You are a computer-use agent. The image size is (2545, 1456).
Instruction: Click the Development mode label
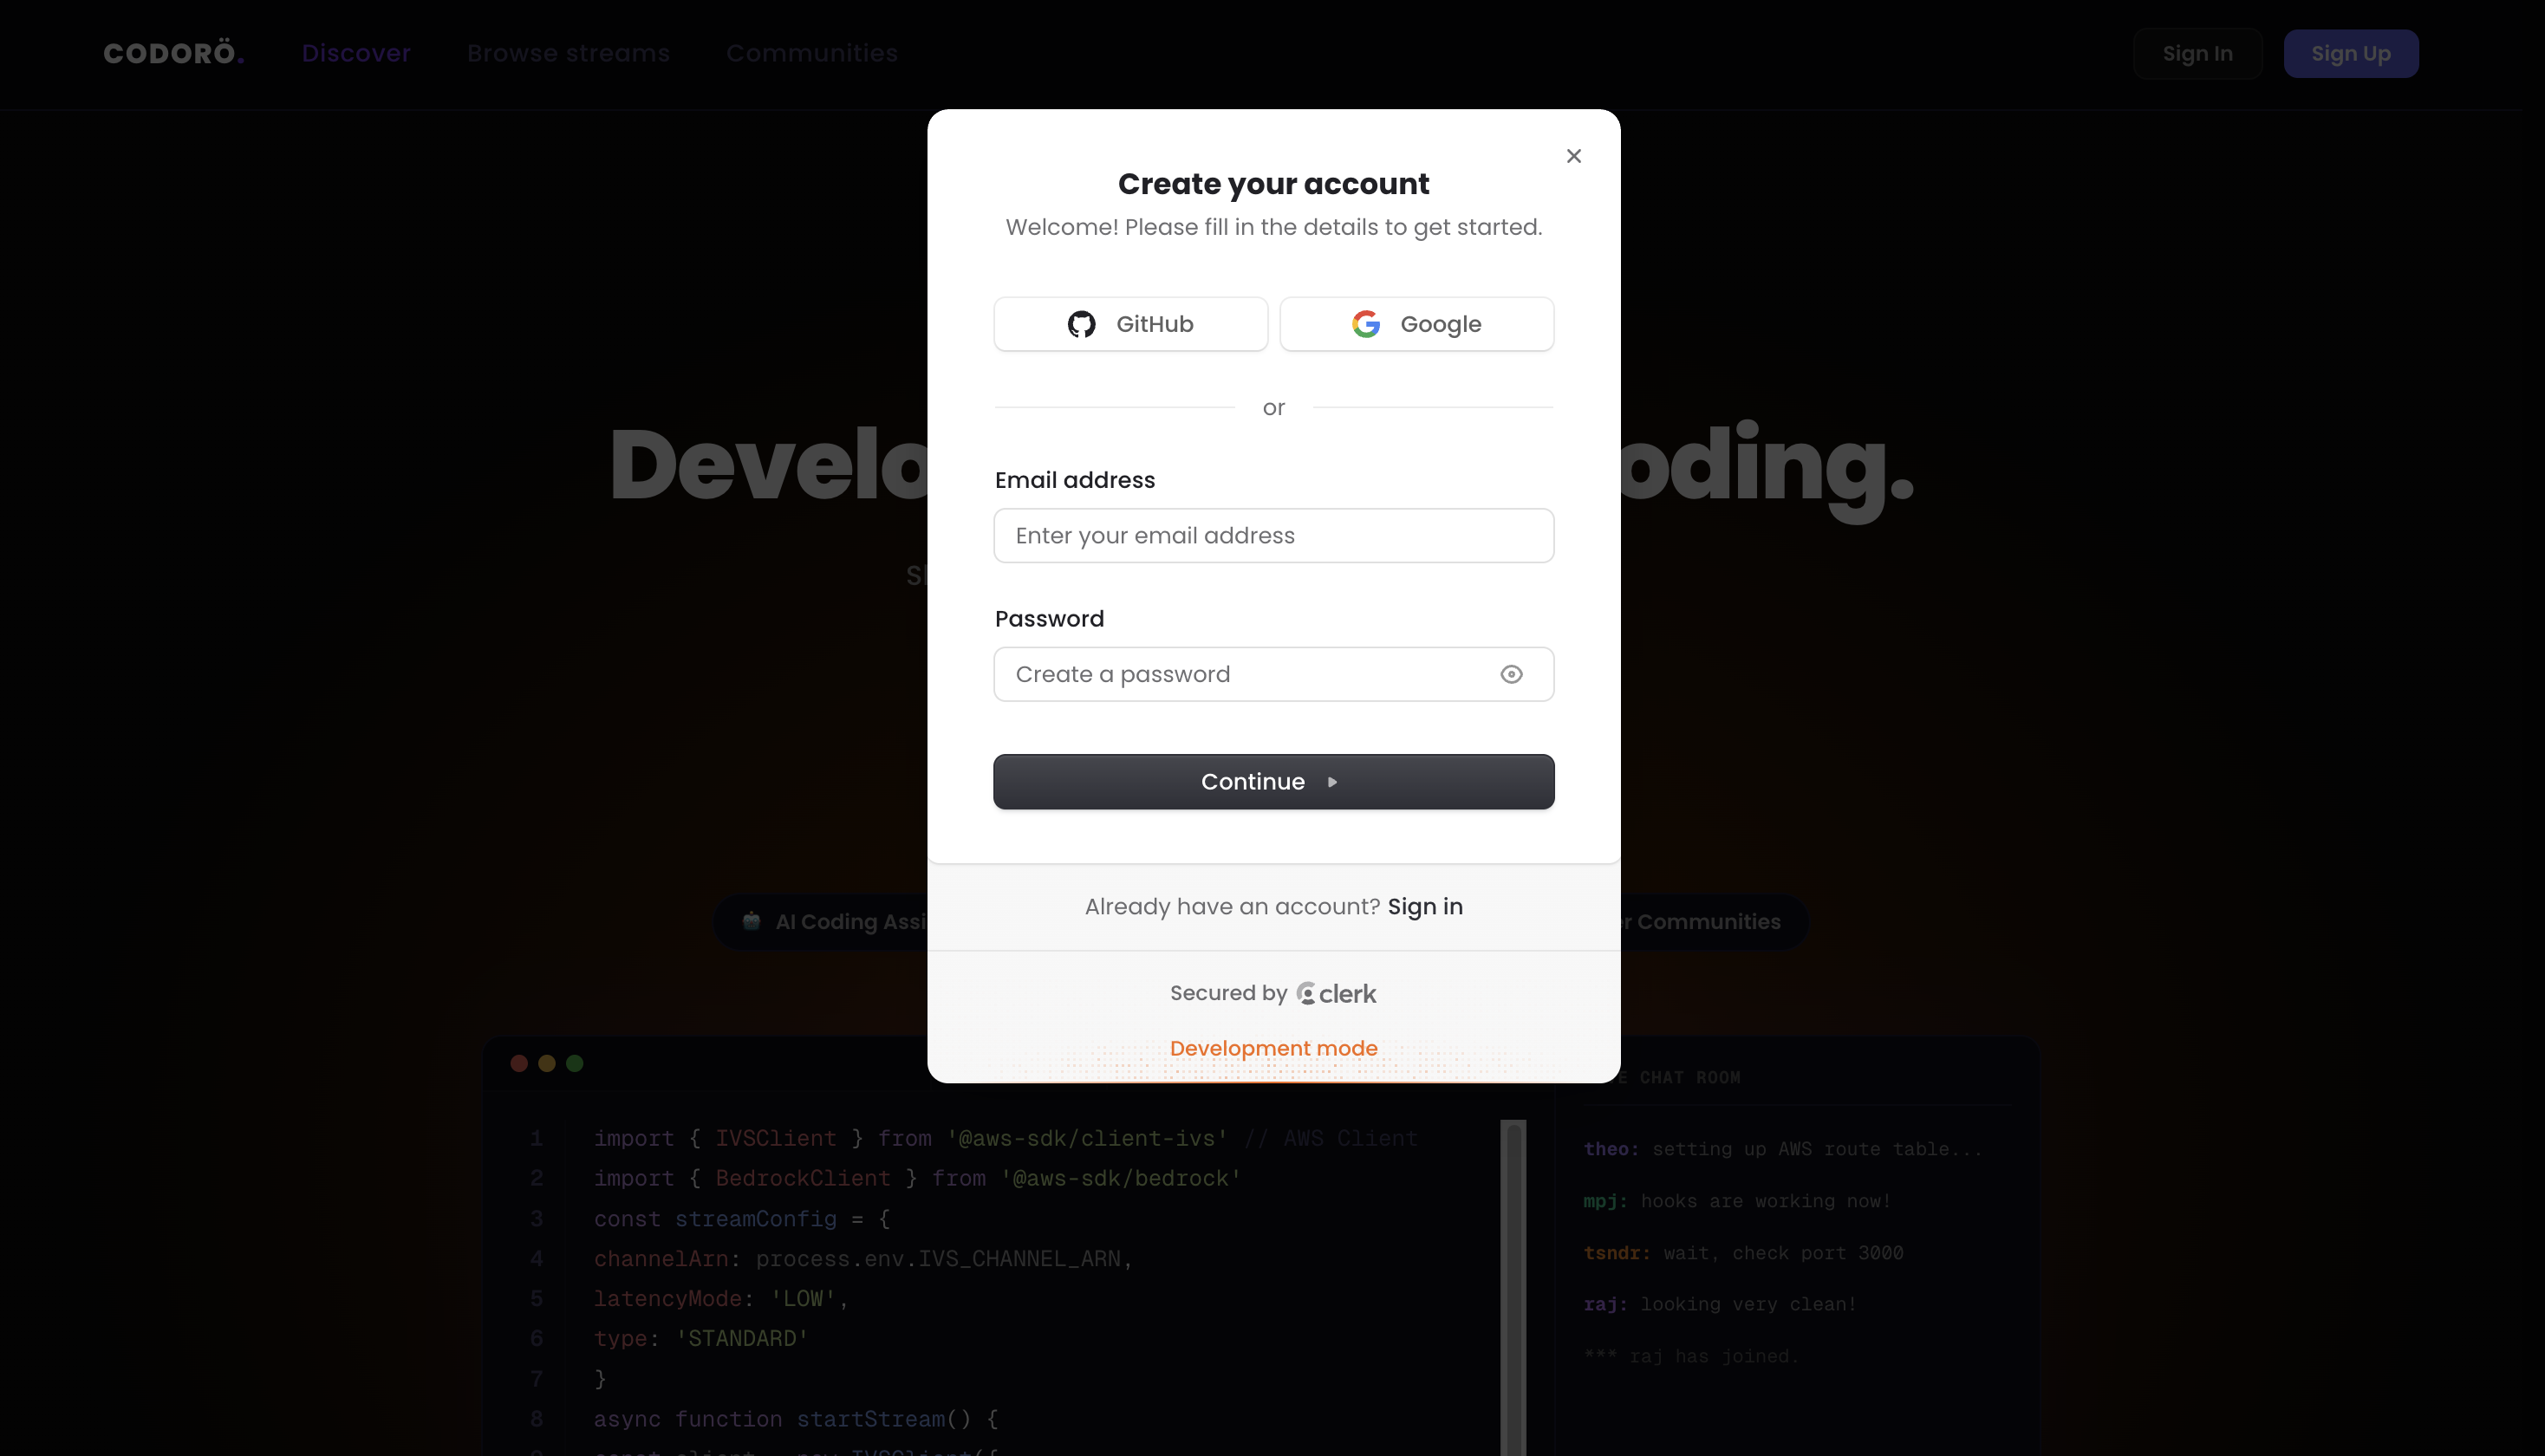pos(1273,1048)
